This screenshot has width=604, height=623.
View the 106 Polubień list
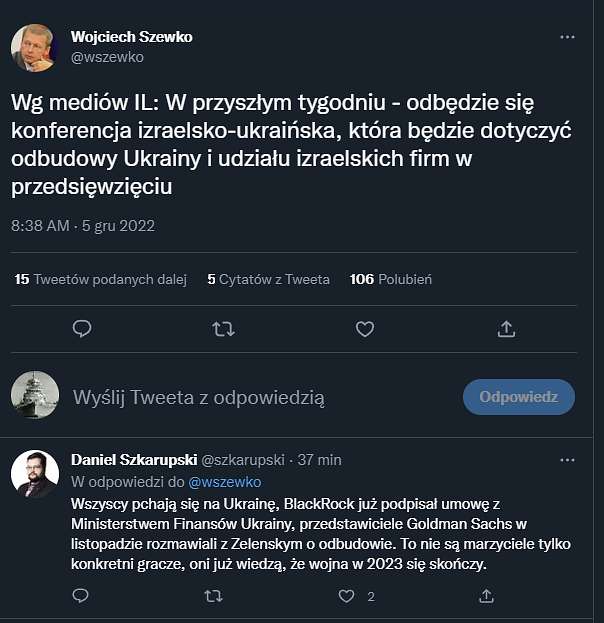(x=391, y=279)
